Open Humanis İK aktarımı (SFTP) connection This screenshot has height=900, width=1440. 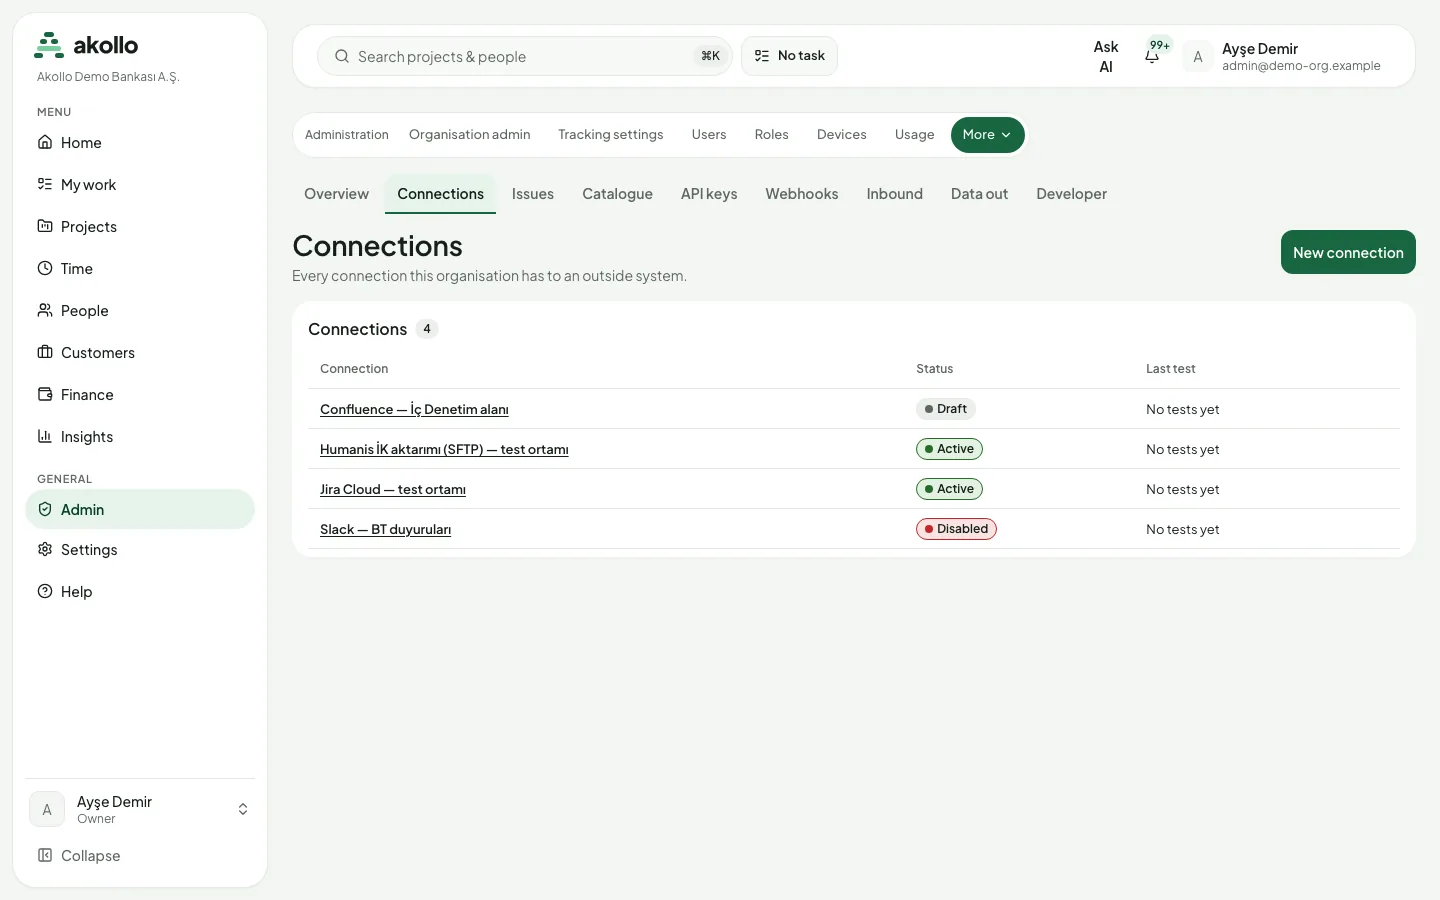coord(444,449)
